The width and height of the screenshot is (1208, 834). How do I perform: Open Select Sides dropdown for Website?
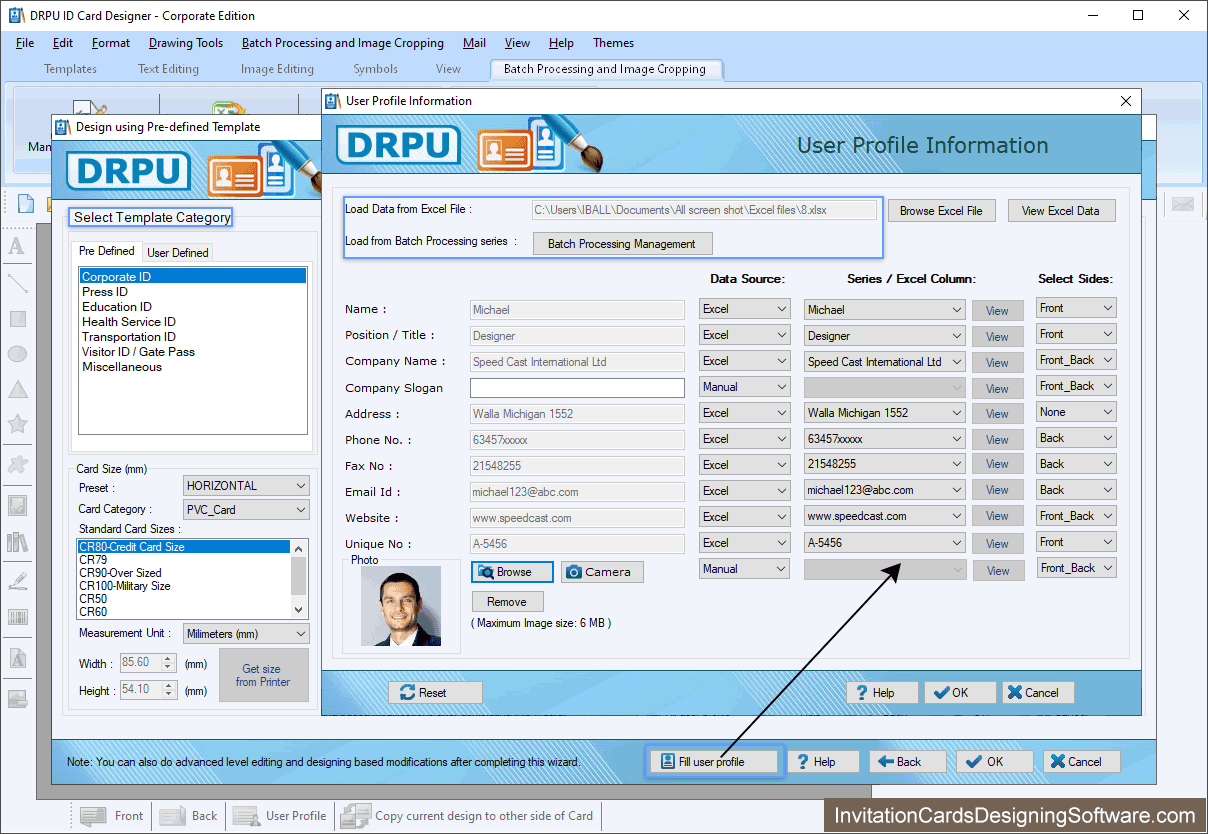point(1076,516)
